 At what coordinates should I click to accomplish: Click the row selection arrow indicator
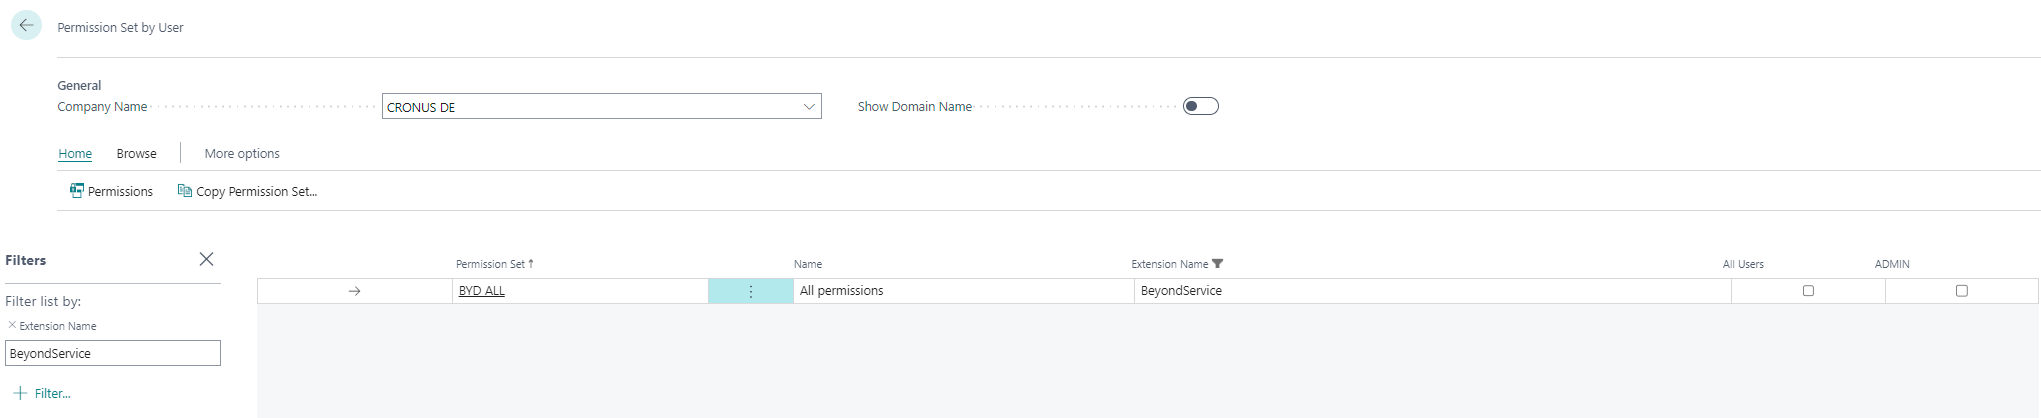(x=354, y=291)
